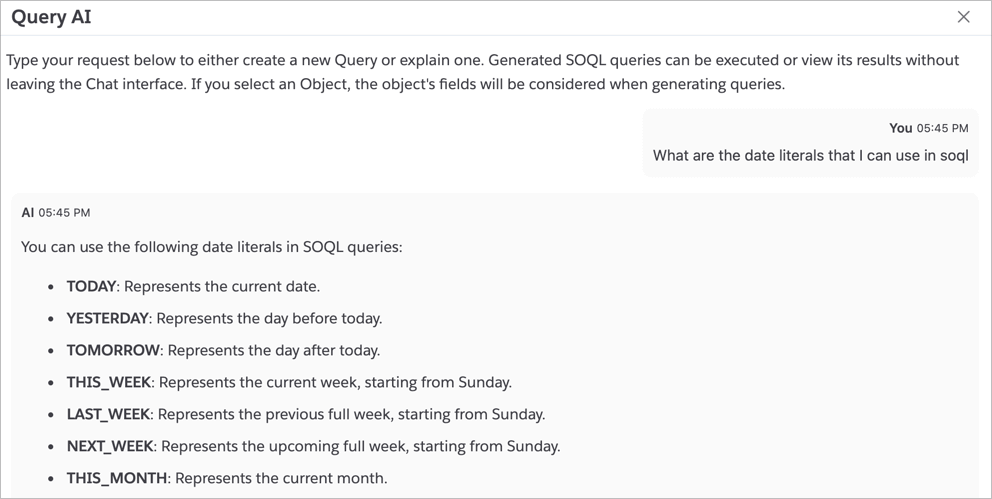992x499 pixels.
Task: Click the bold TODAY literal
Action: 91,286
